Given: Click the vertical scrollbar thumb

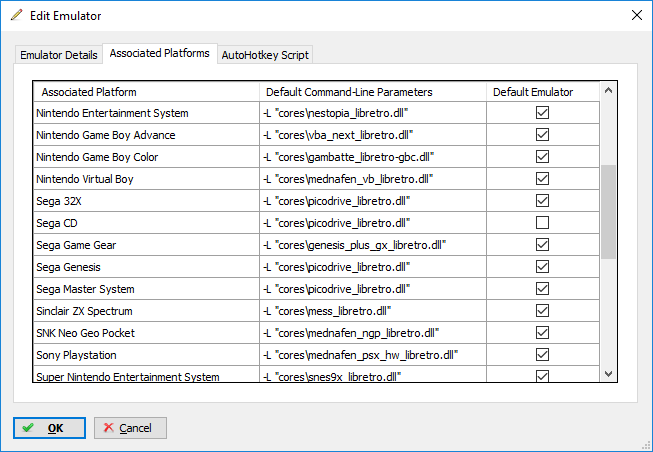Looking at the screenshot, I should [x=608, y=212].
